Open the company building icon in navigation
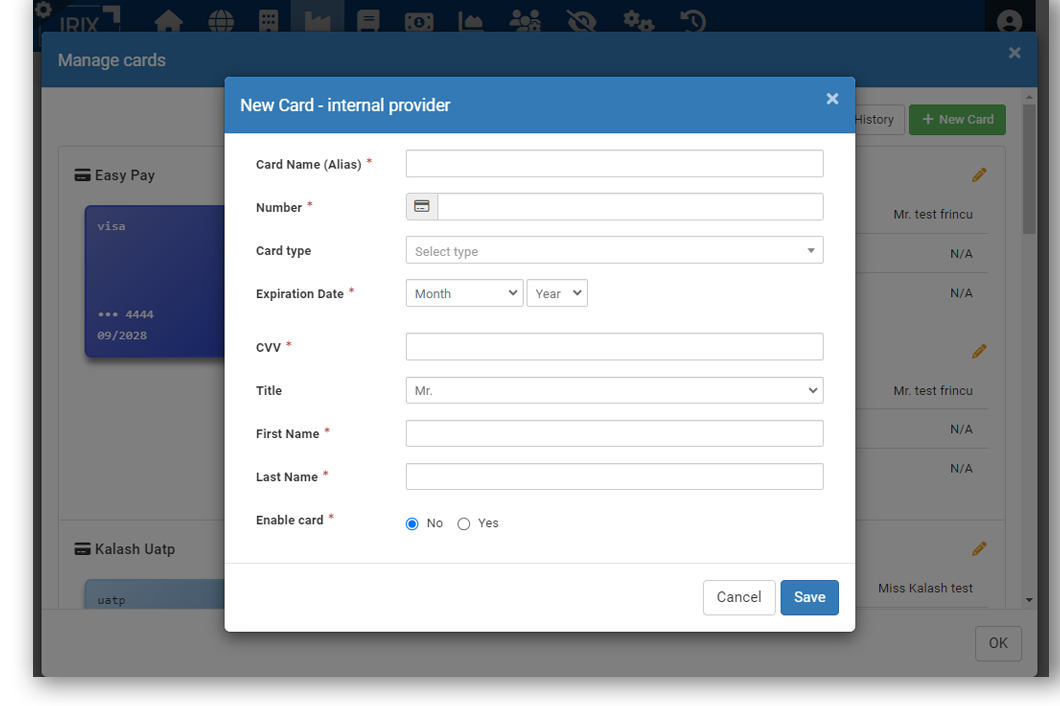1060x706 pixels. (268, 20)
